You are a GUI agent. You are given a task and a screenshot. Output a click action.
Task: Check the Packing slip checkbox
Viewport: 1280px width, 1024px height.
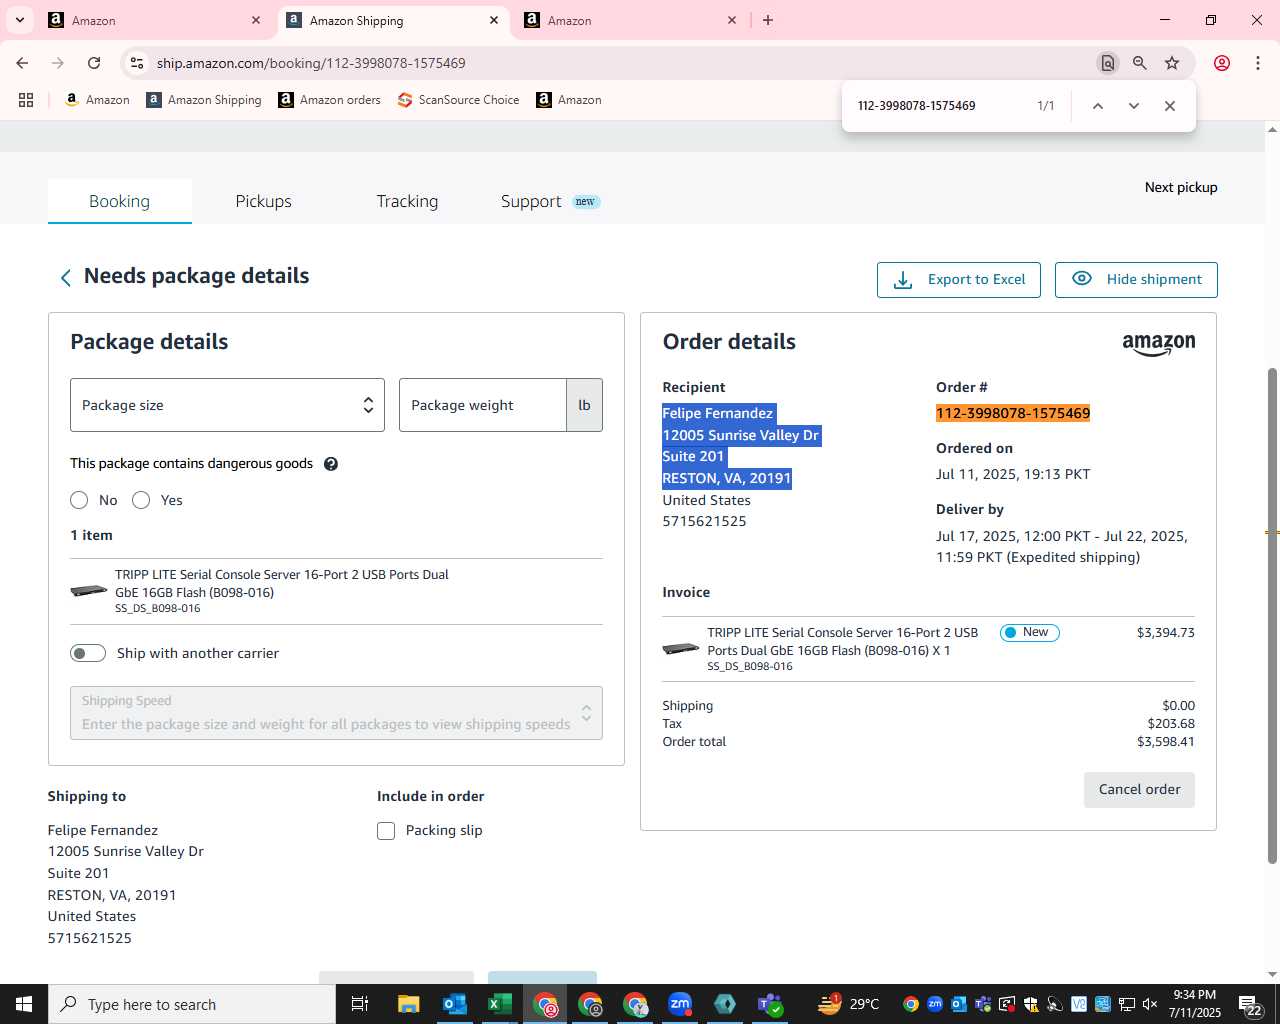pos(386,831)
